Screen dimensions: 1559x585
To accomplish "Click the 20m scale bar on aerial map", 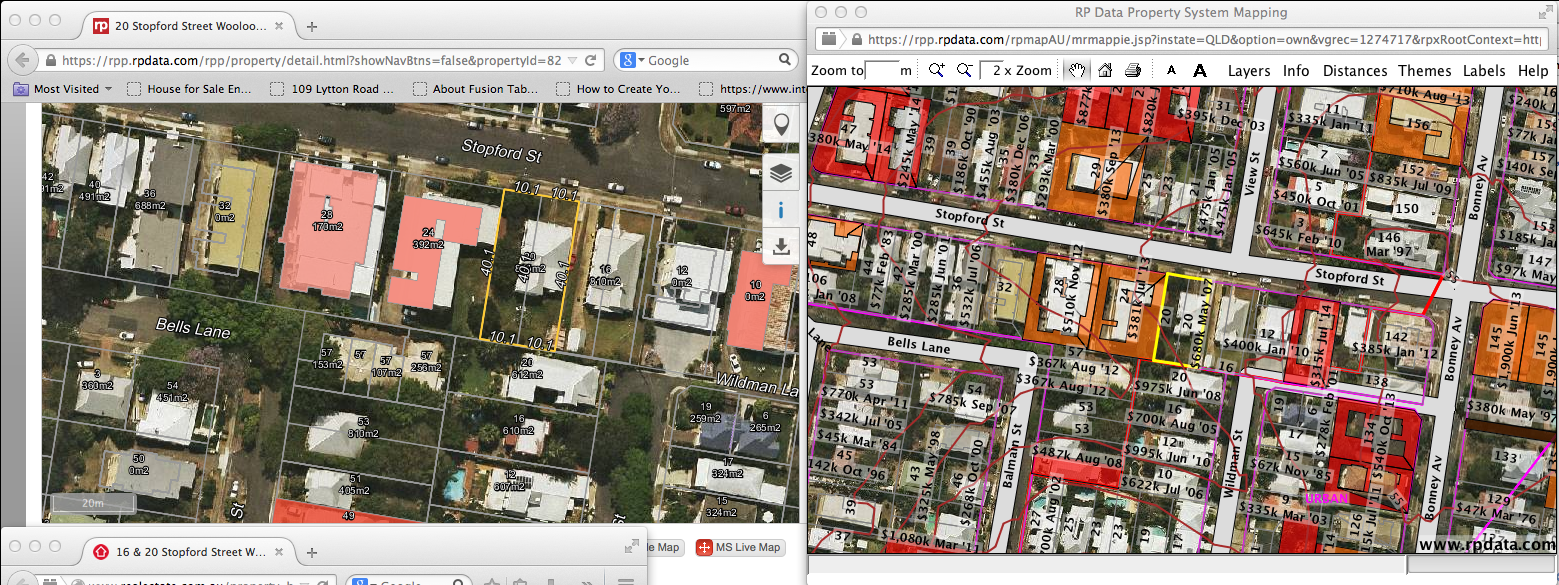I will tap(91, 504).
